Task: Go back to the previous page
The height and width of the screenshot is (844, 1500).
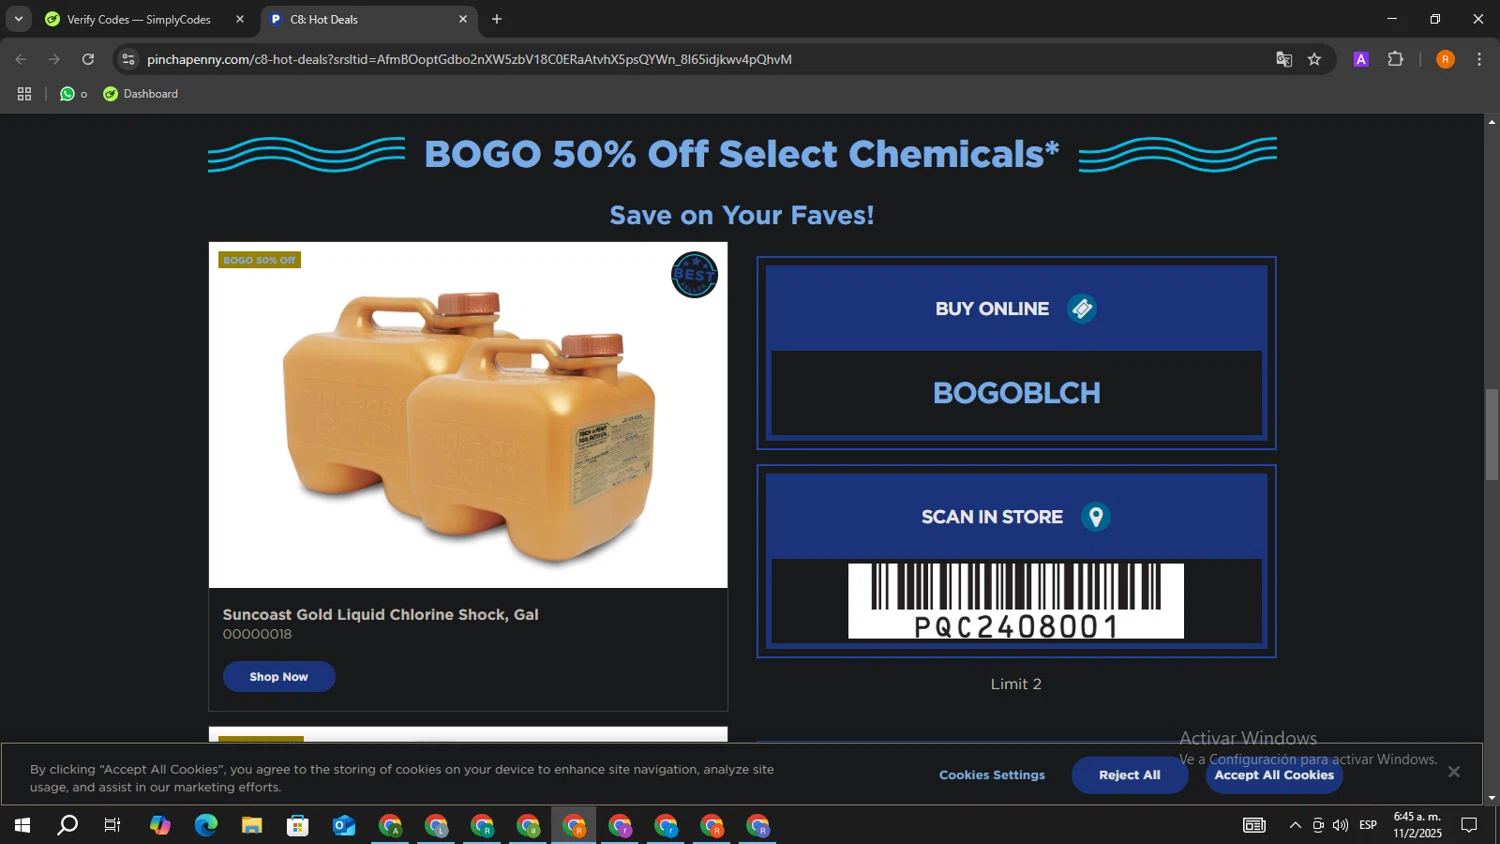Action: click(21, 59)
